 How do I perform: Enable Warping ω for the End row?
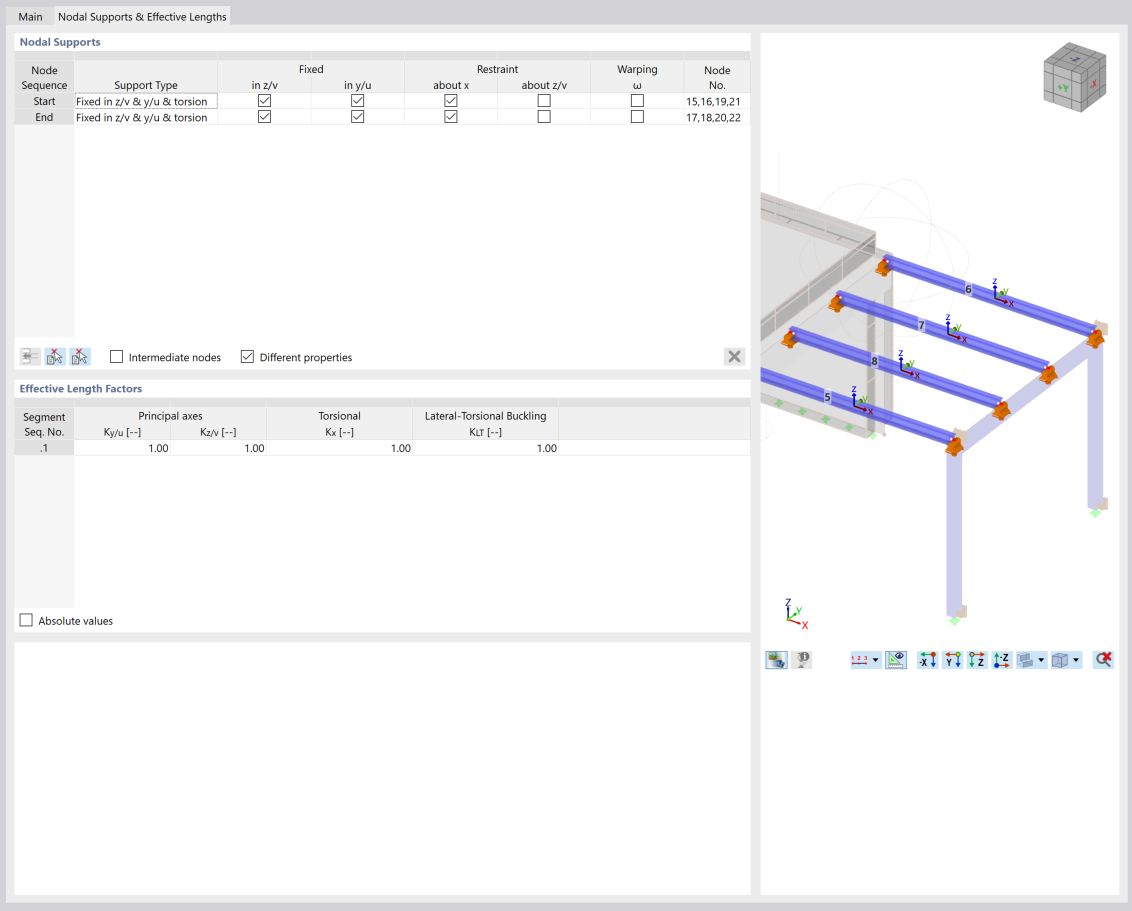[x=637, y=116]
